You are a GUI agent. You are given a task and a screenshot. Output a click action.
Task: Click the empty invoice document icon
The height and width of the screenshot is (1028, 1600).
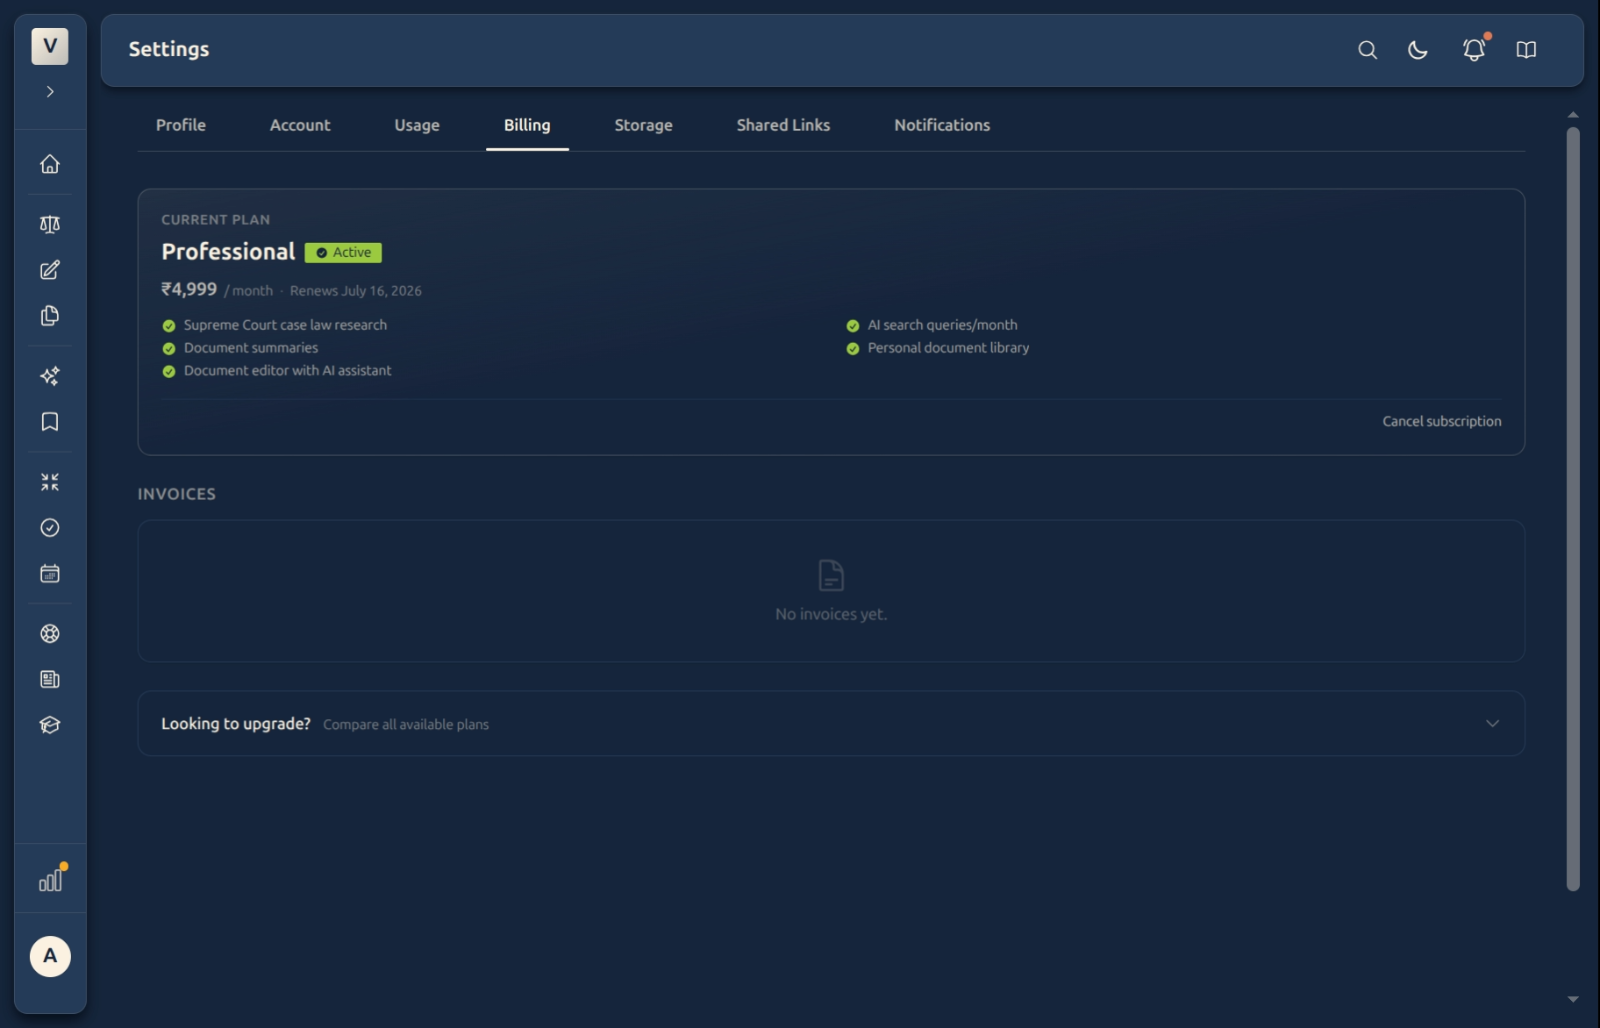(831, 575)
